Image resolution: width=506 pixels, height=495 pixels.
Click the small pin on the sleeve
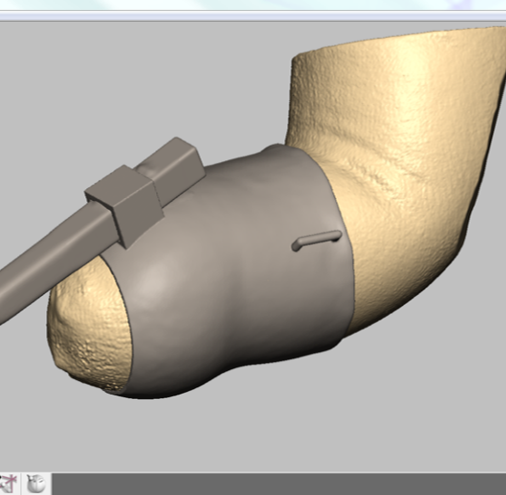(316, 240)
